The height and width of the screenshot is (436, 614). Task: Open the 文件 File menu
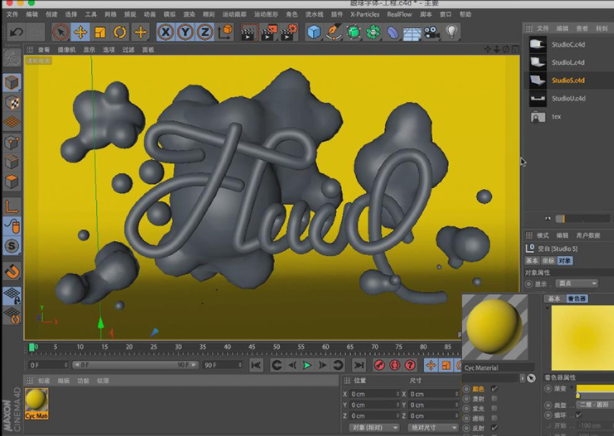click(x=12, y=14)
